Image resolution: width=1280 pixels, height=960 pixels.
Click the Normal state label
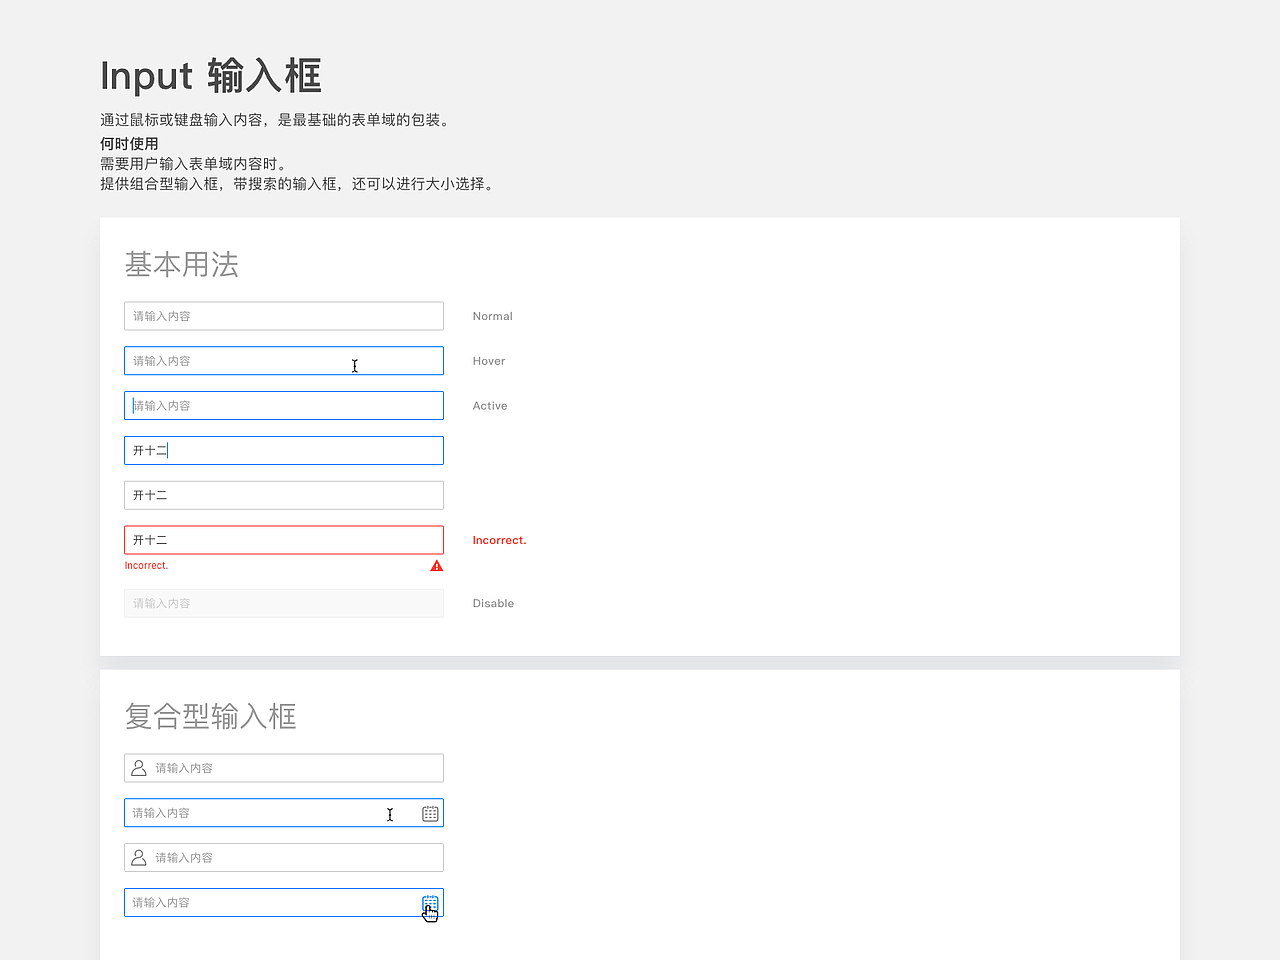tap(492, 316)
